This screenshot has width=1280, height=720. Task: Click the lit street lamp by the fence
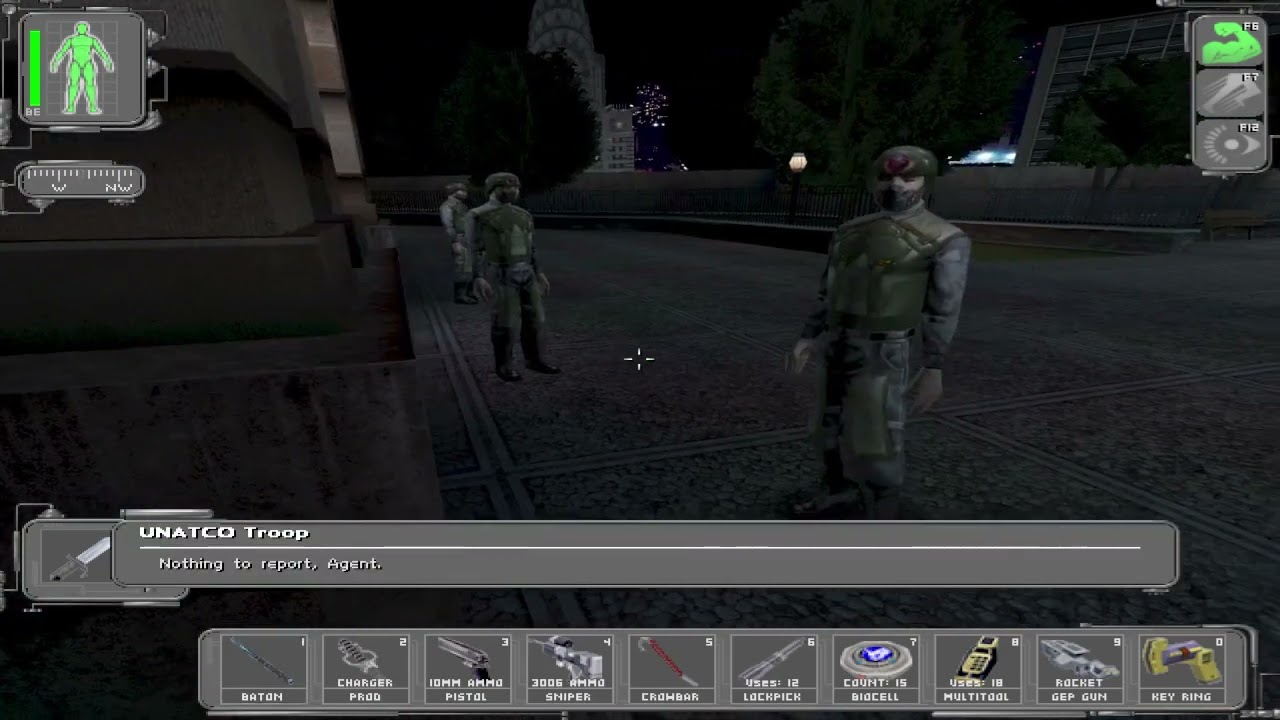[797, 163]
